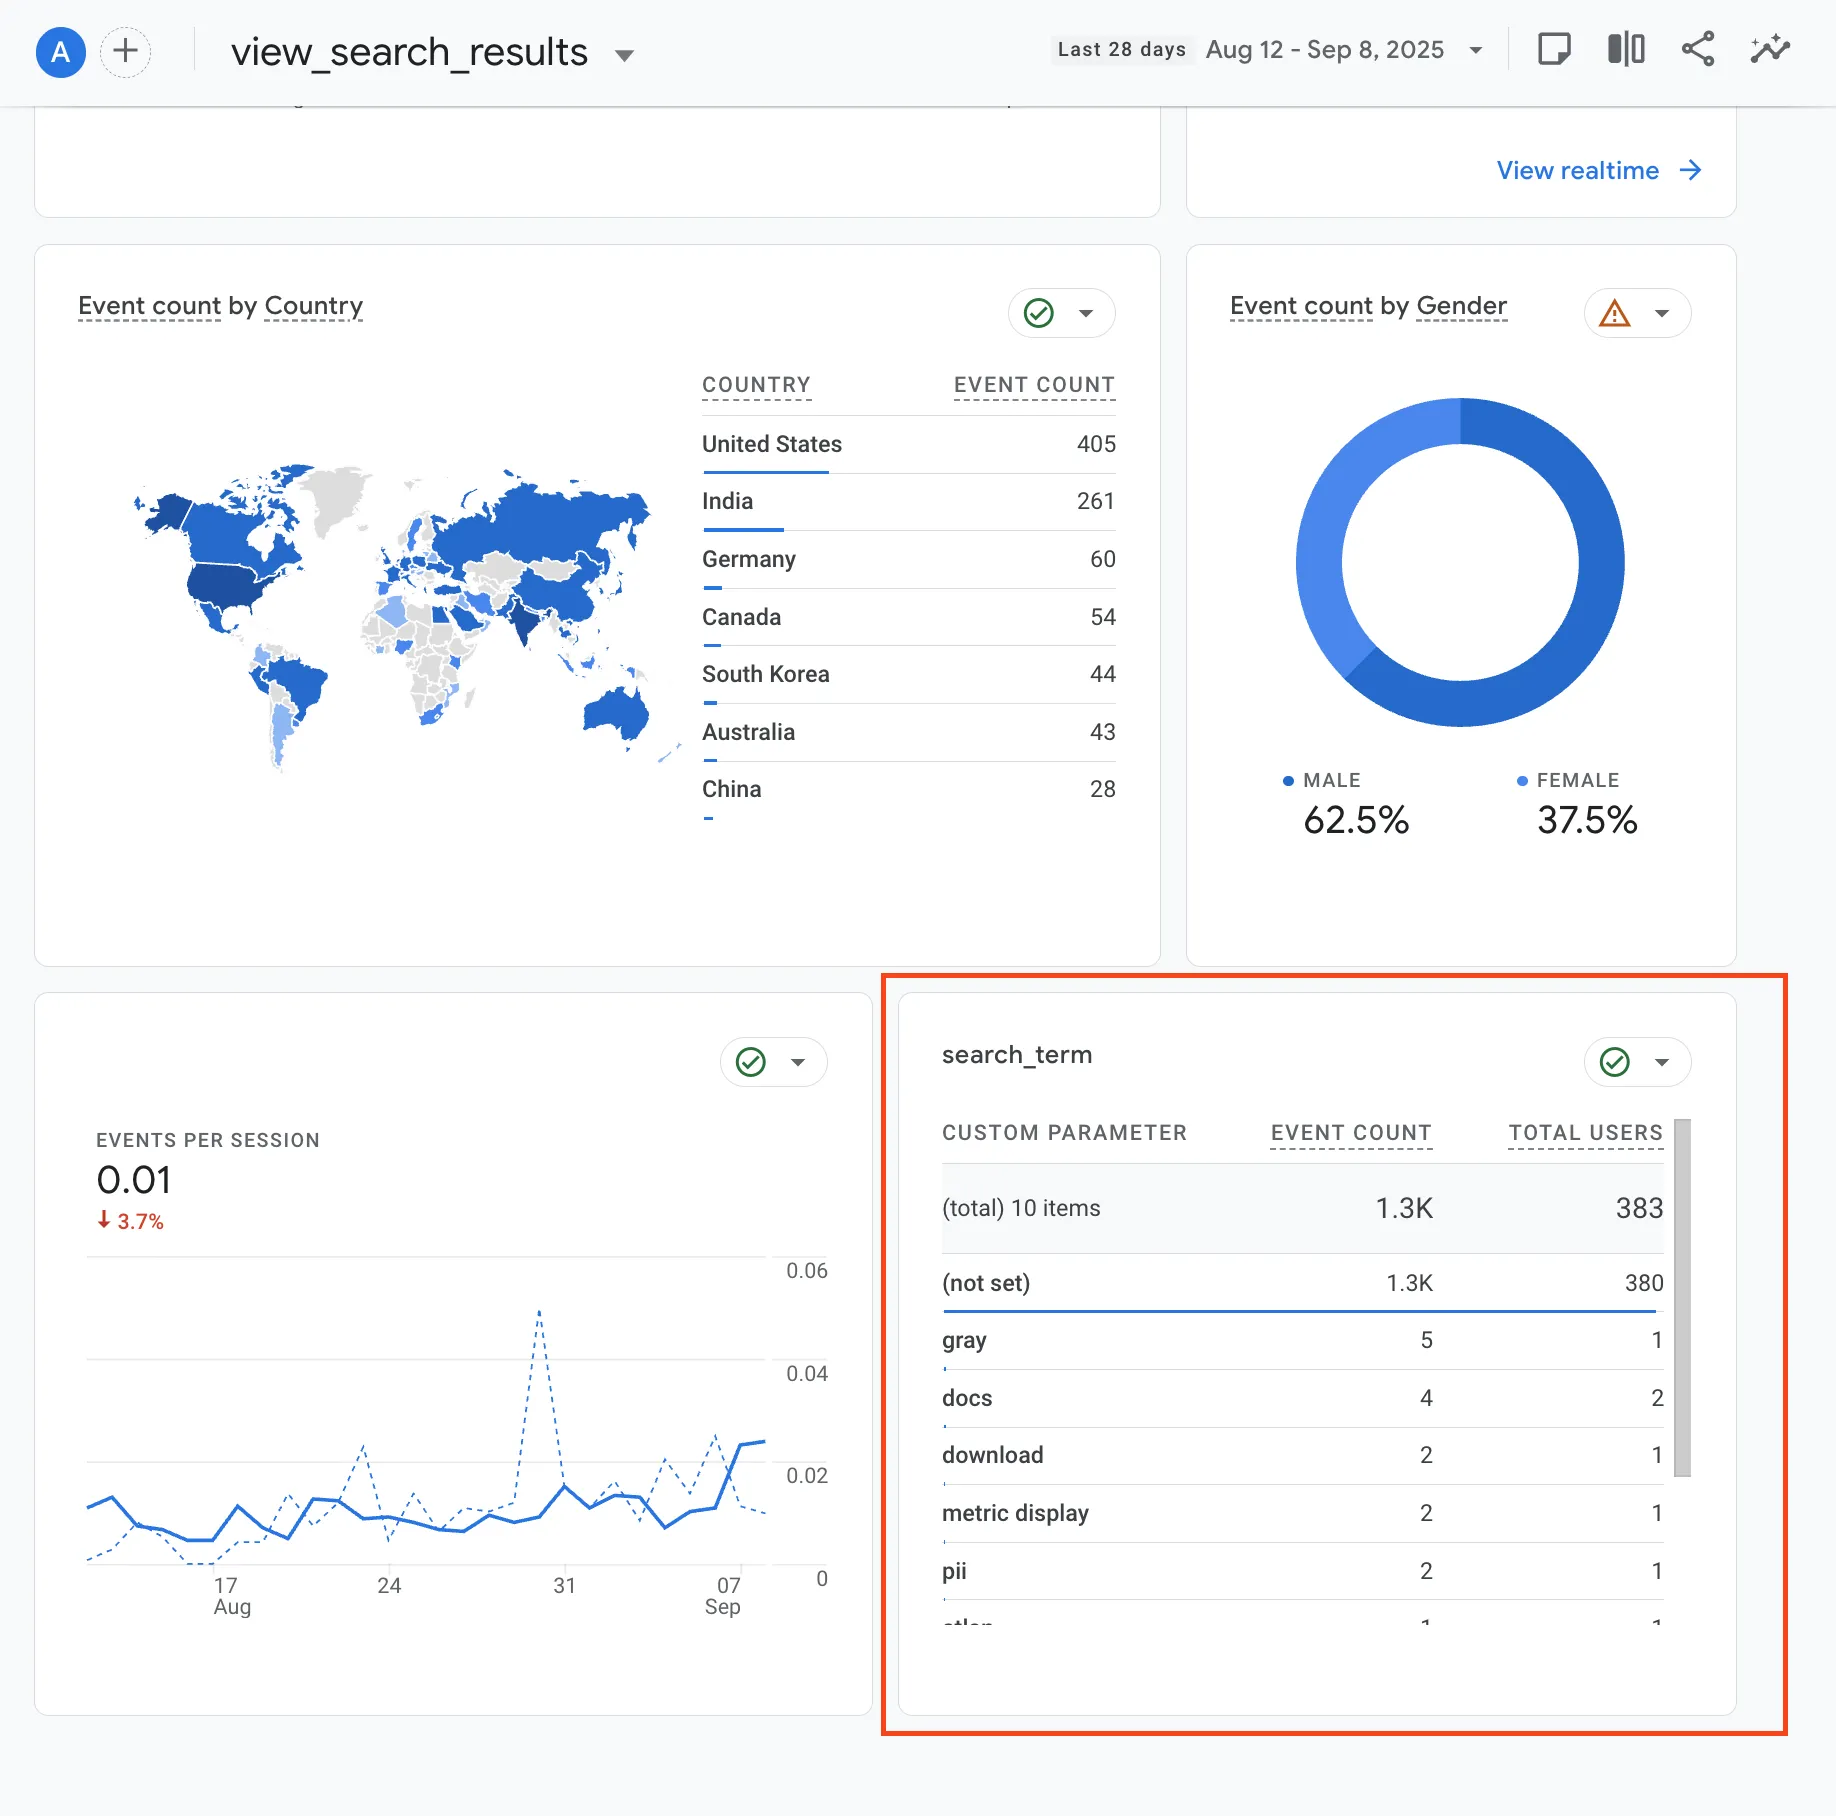
Task: Click the Event count by Country title
Action: pyautogui.click(x=220, y=305)
